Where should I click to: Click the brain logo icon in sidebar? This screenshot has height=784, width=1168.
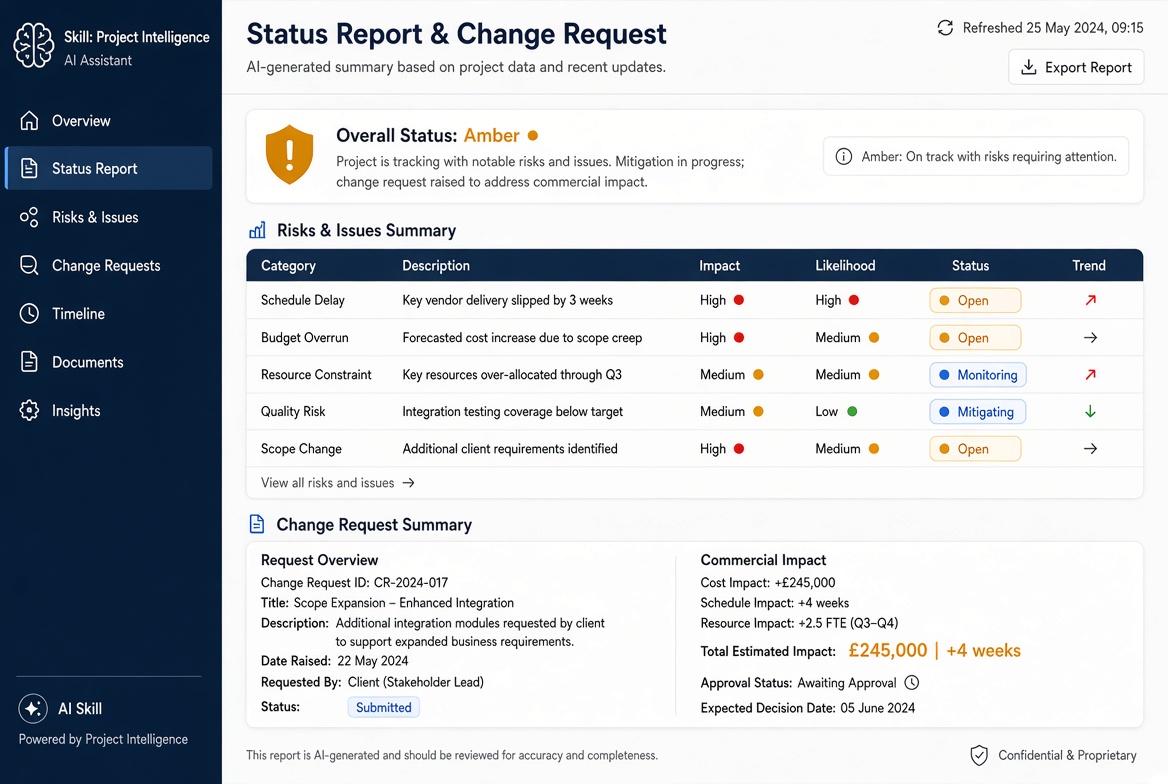(x=34, y=45)
